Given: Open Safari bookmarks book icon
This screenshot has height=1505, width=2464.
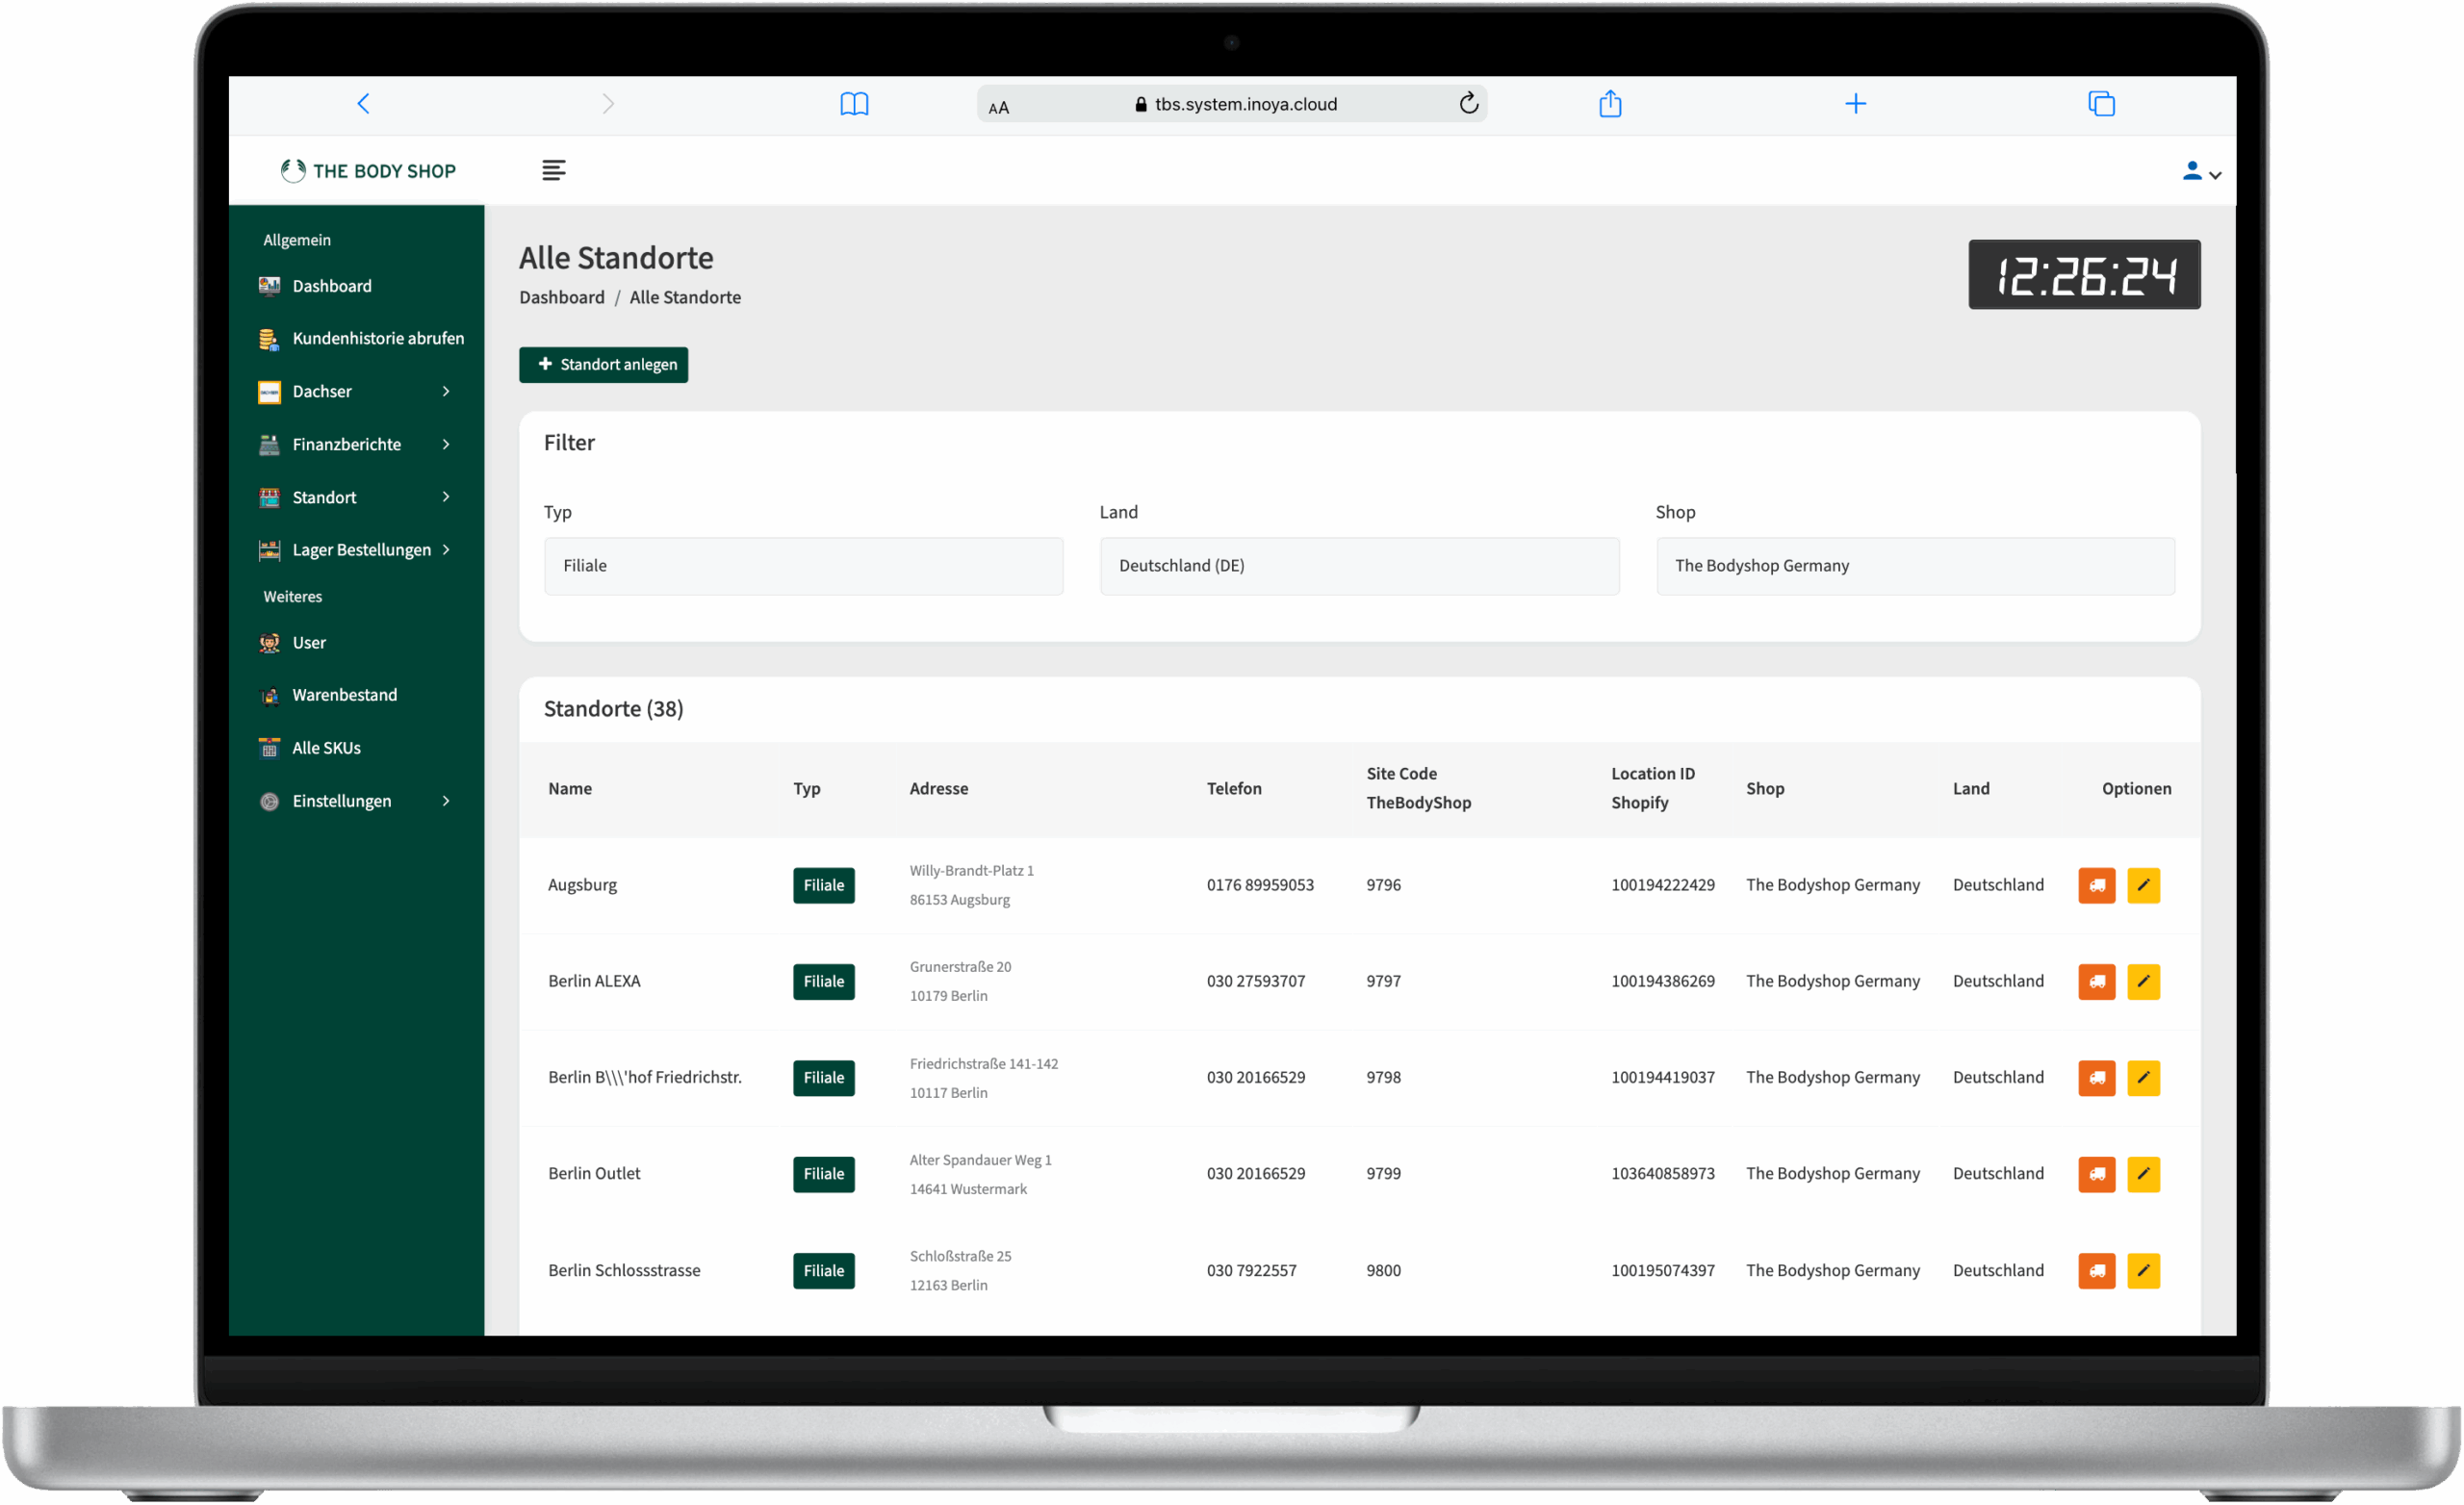Looking at the screenshot, I should click(854, 104).
